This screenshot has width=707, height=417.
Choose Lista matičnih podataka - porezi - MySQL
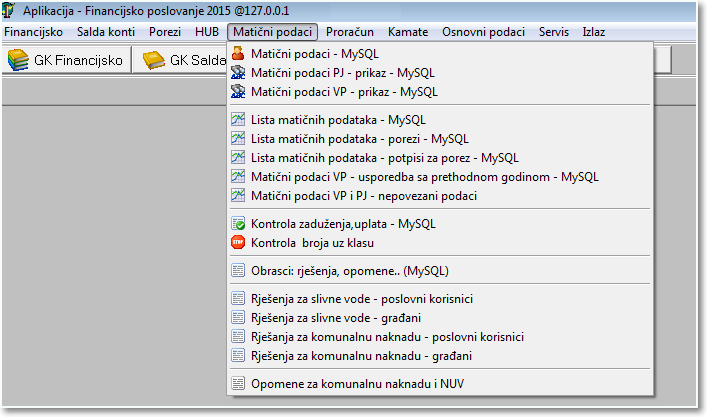(359, 139)
